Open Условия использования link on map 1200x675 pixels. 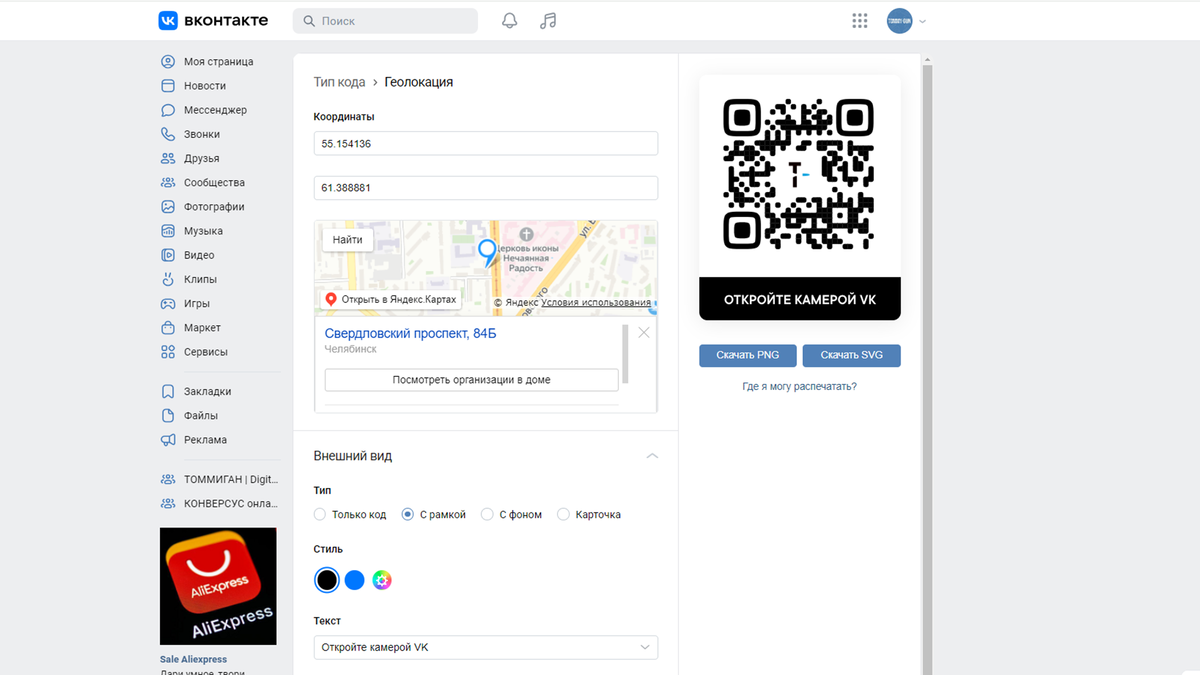[x=596, y=302]
